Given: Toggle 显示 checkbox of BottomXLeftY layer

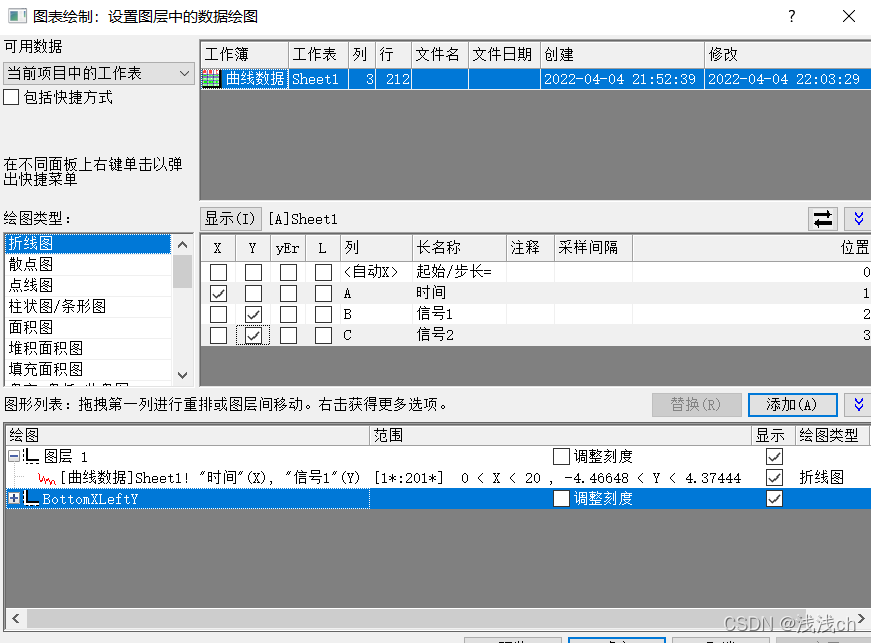Looking at the screenshot, I should click(774, 499).
